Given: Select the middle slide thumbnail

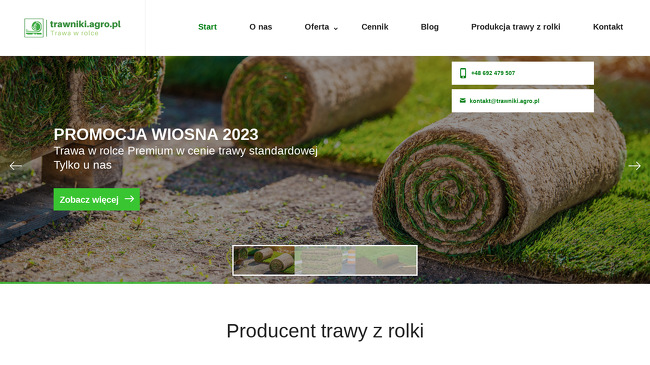Looking at the screenshot, I should point(325,260).
